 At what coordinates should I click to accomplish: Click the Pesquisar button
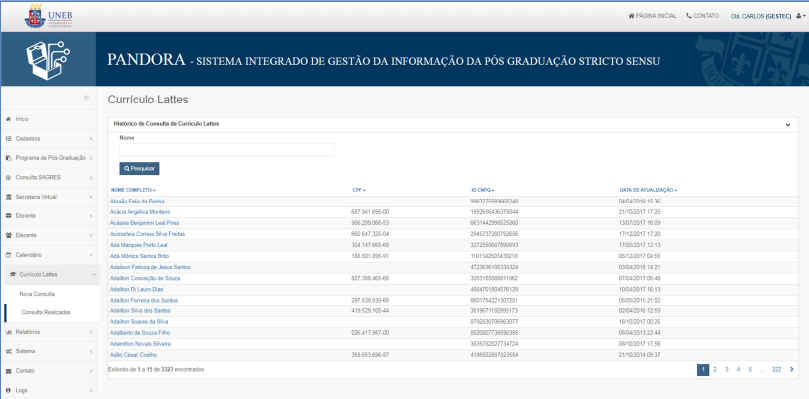pyautogui.click(x=139, y=168)
